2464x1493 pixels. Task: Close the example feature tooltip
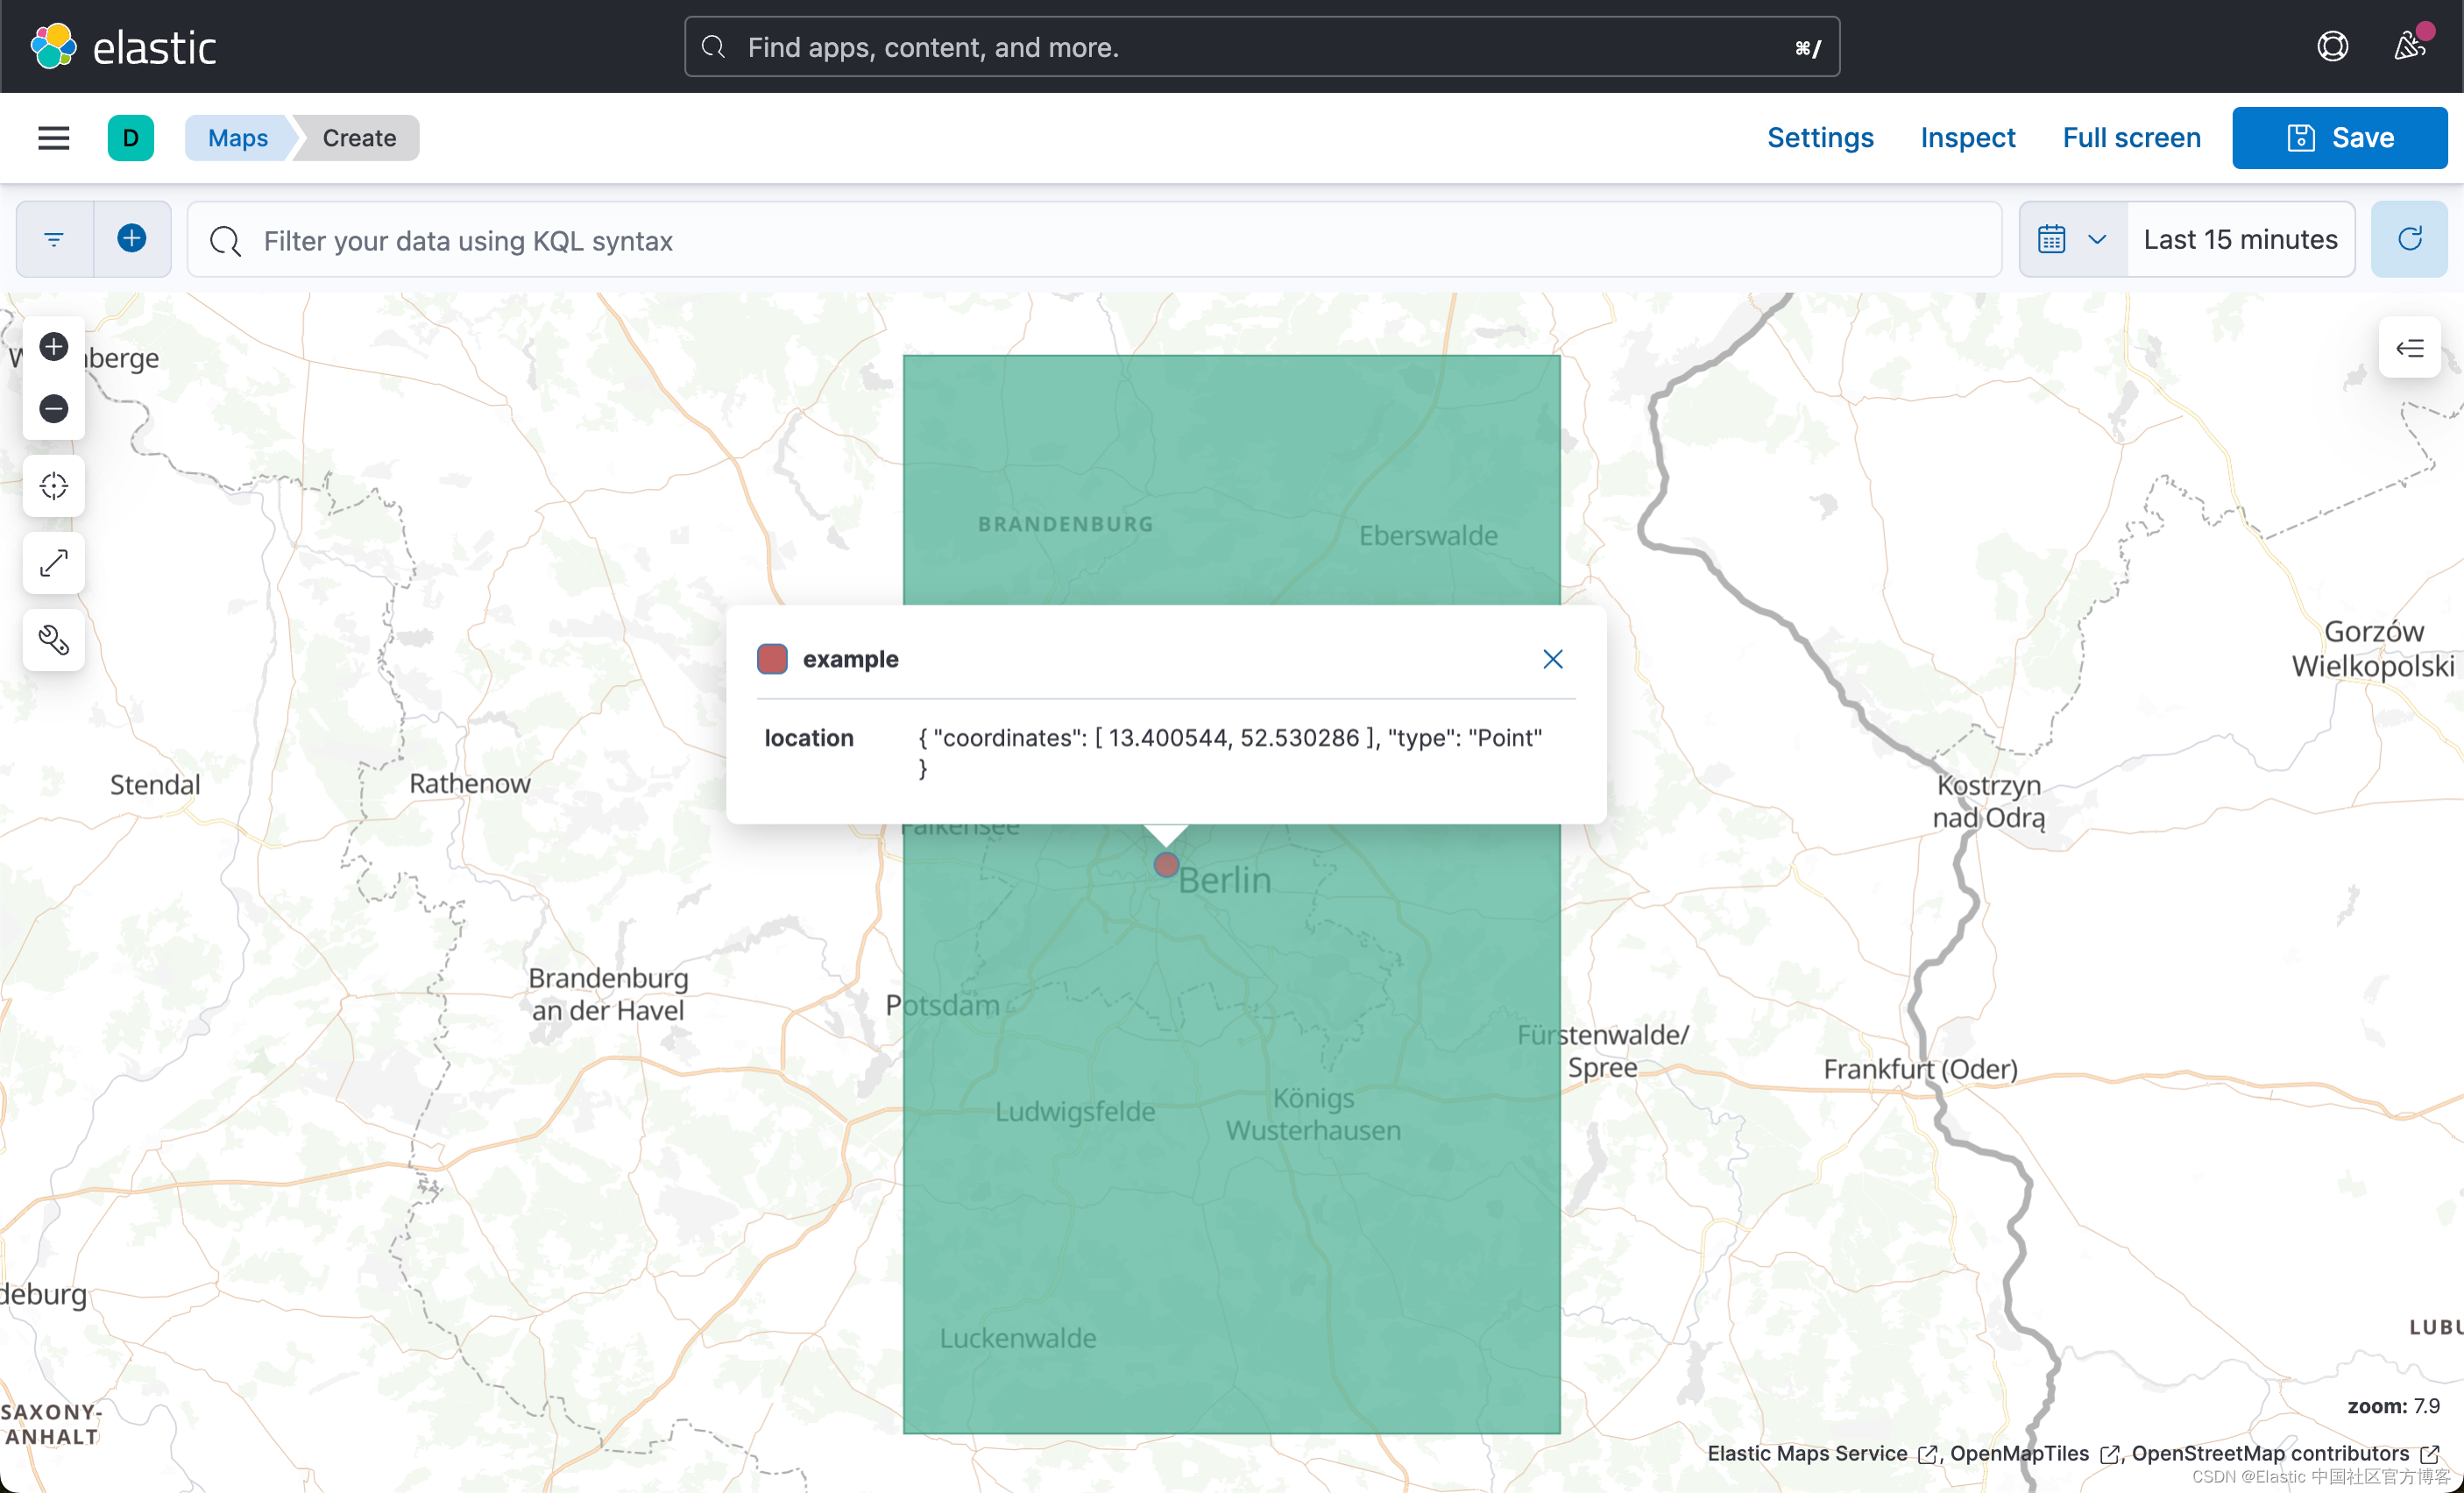click(x=1552, y=658)
